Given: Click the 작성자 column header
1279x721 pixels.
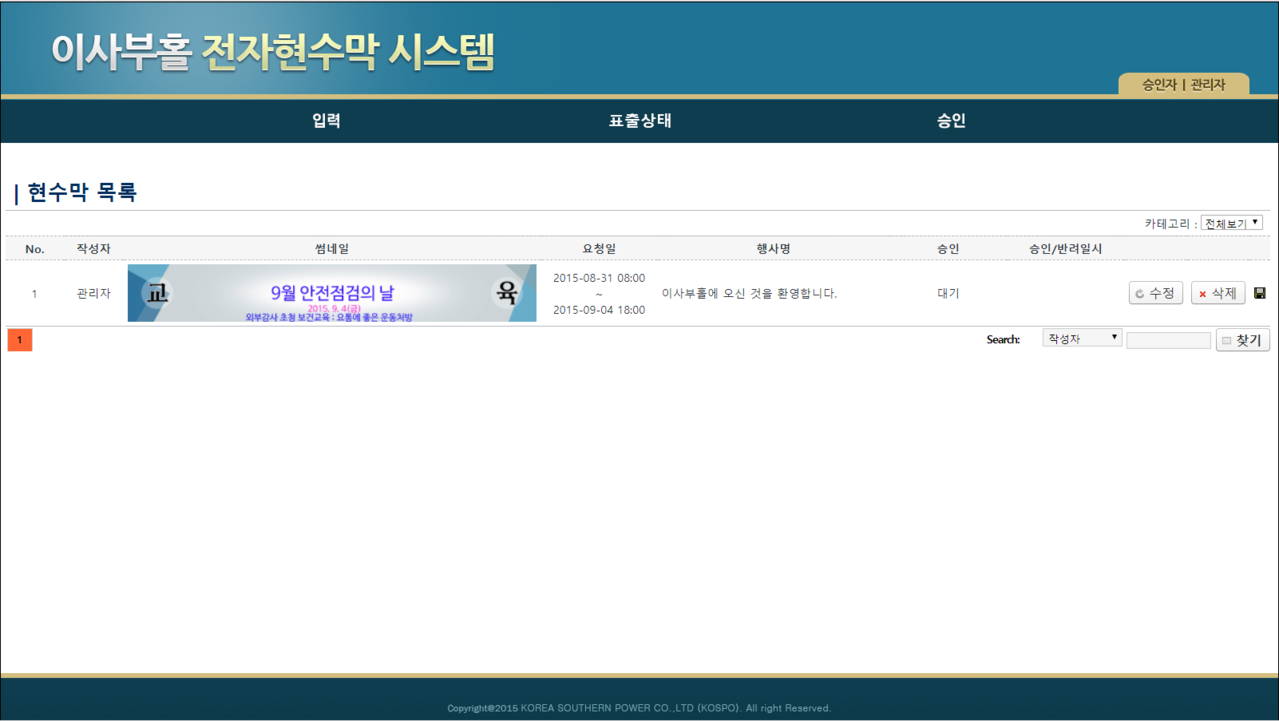Looking at the screenshot, I should tap(93, 248).
